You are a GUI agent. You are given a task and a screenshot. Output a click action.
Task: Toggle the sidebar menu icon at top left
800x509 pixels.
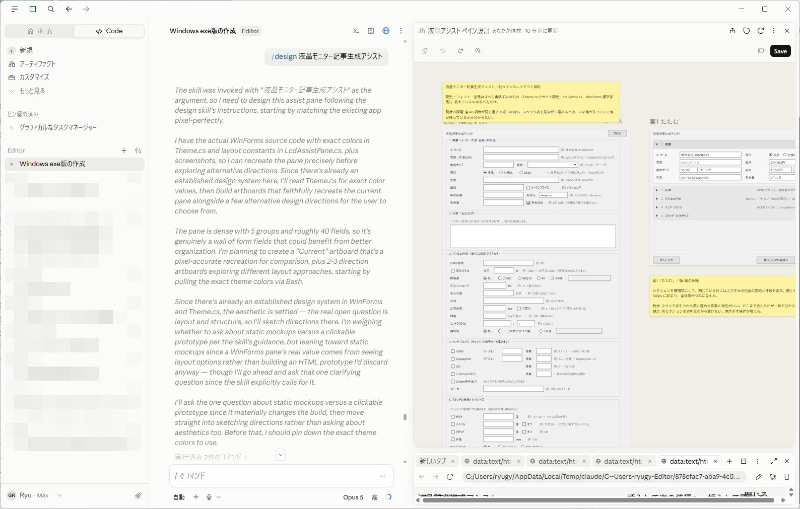[15, 9]
